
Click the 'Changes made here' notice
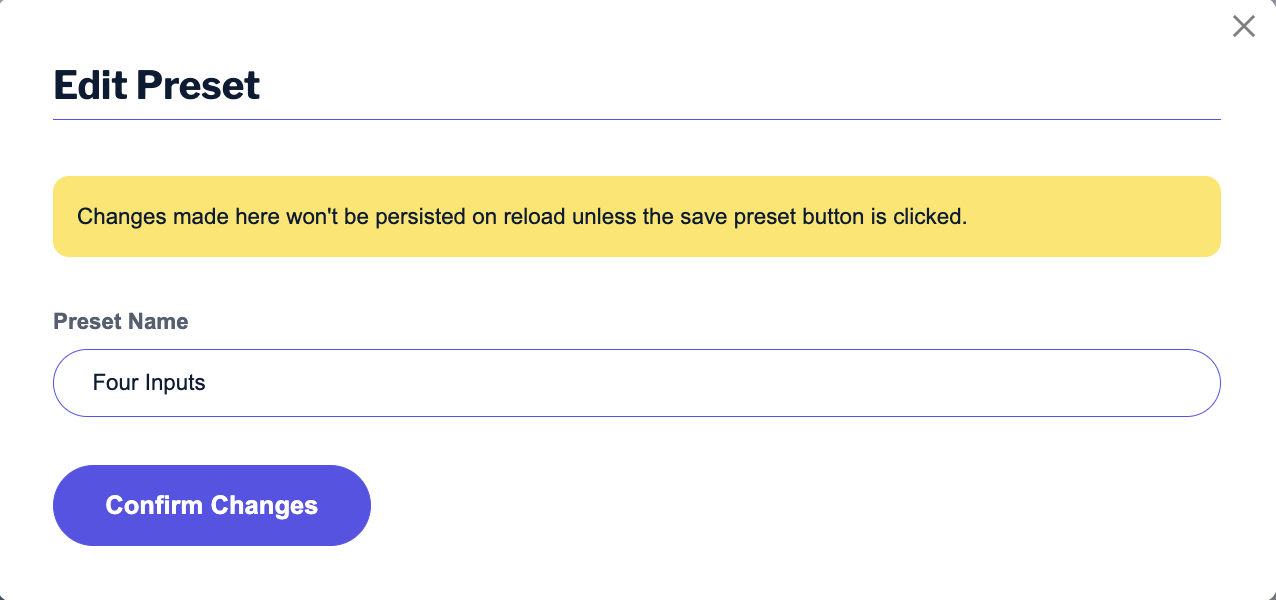click(521, 217)
